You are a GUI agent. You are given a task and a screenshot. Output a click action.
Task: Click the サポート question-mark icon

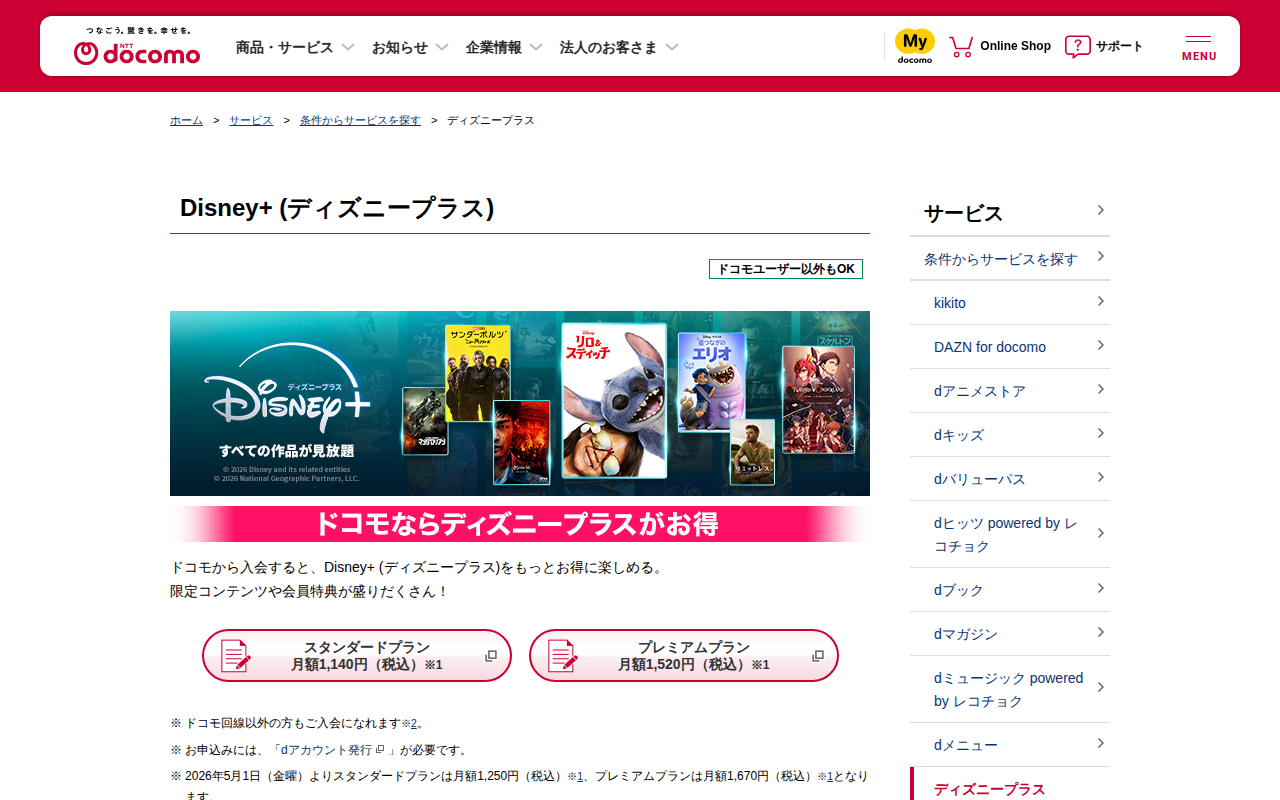click(1077, 46)
